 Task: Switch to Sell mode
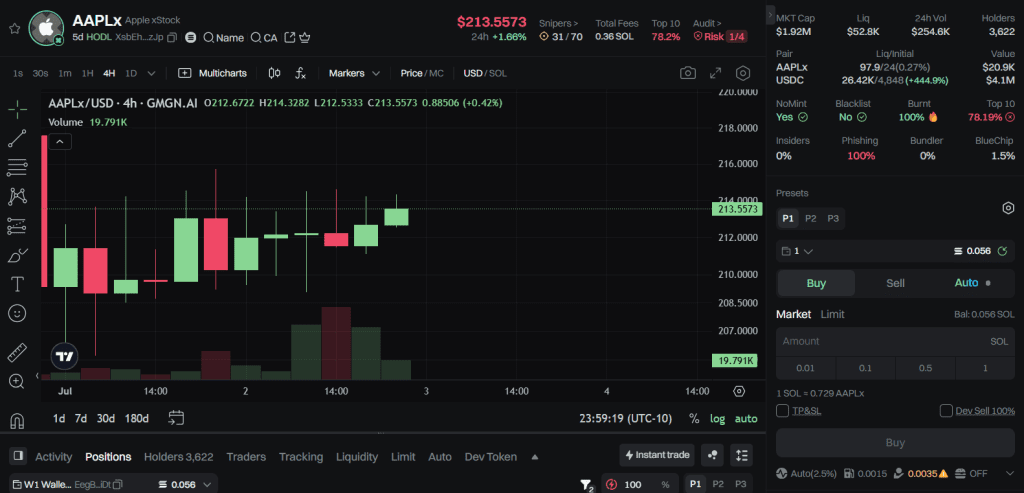895,283
